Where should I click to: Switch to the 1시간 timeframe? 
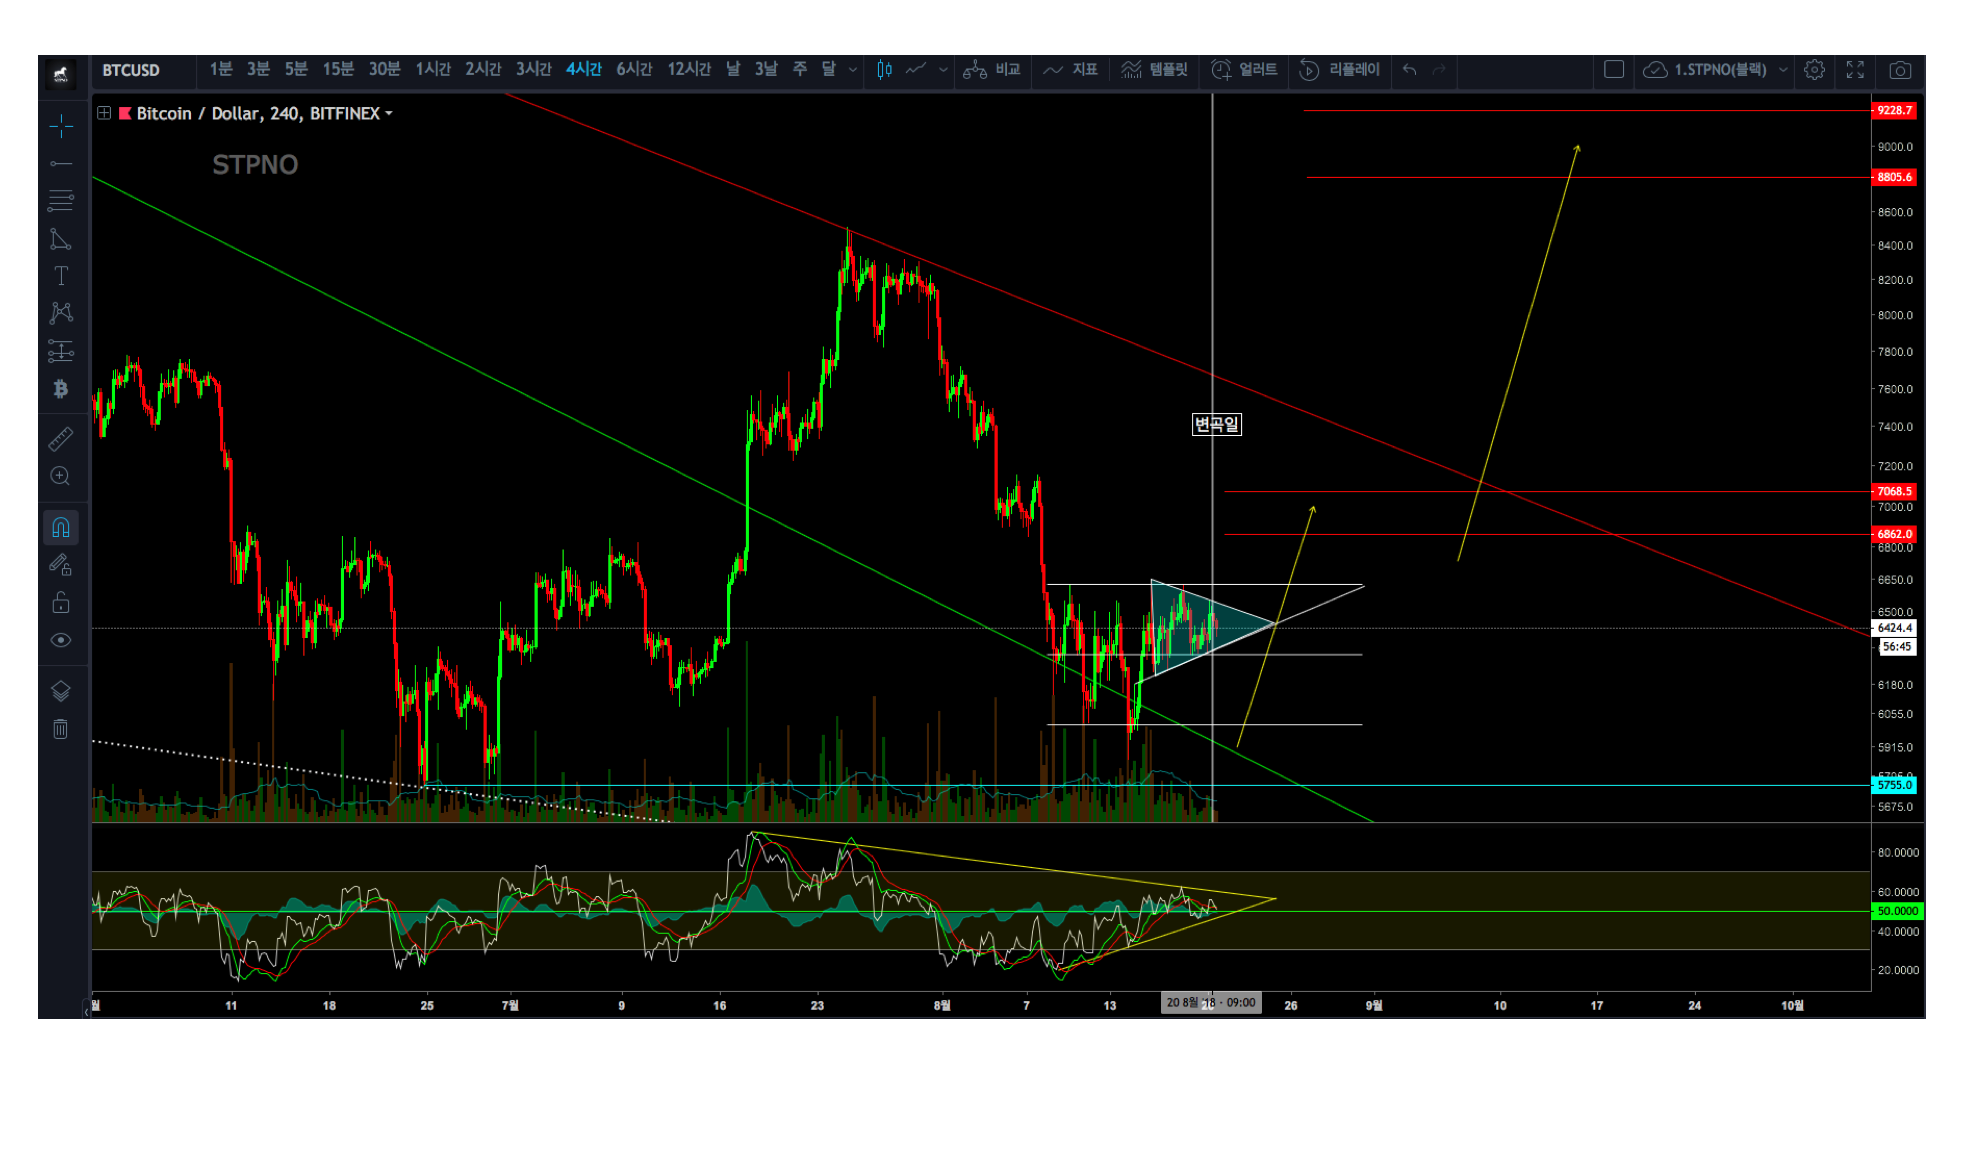coord(433,69)
